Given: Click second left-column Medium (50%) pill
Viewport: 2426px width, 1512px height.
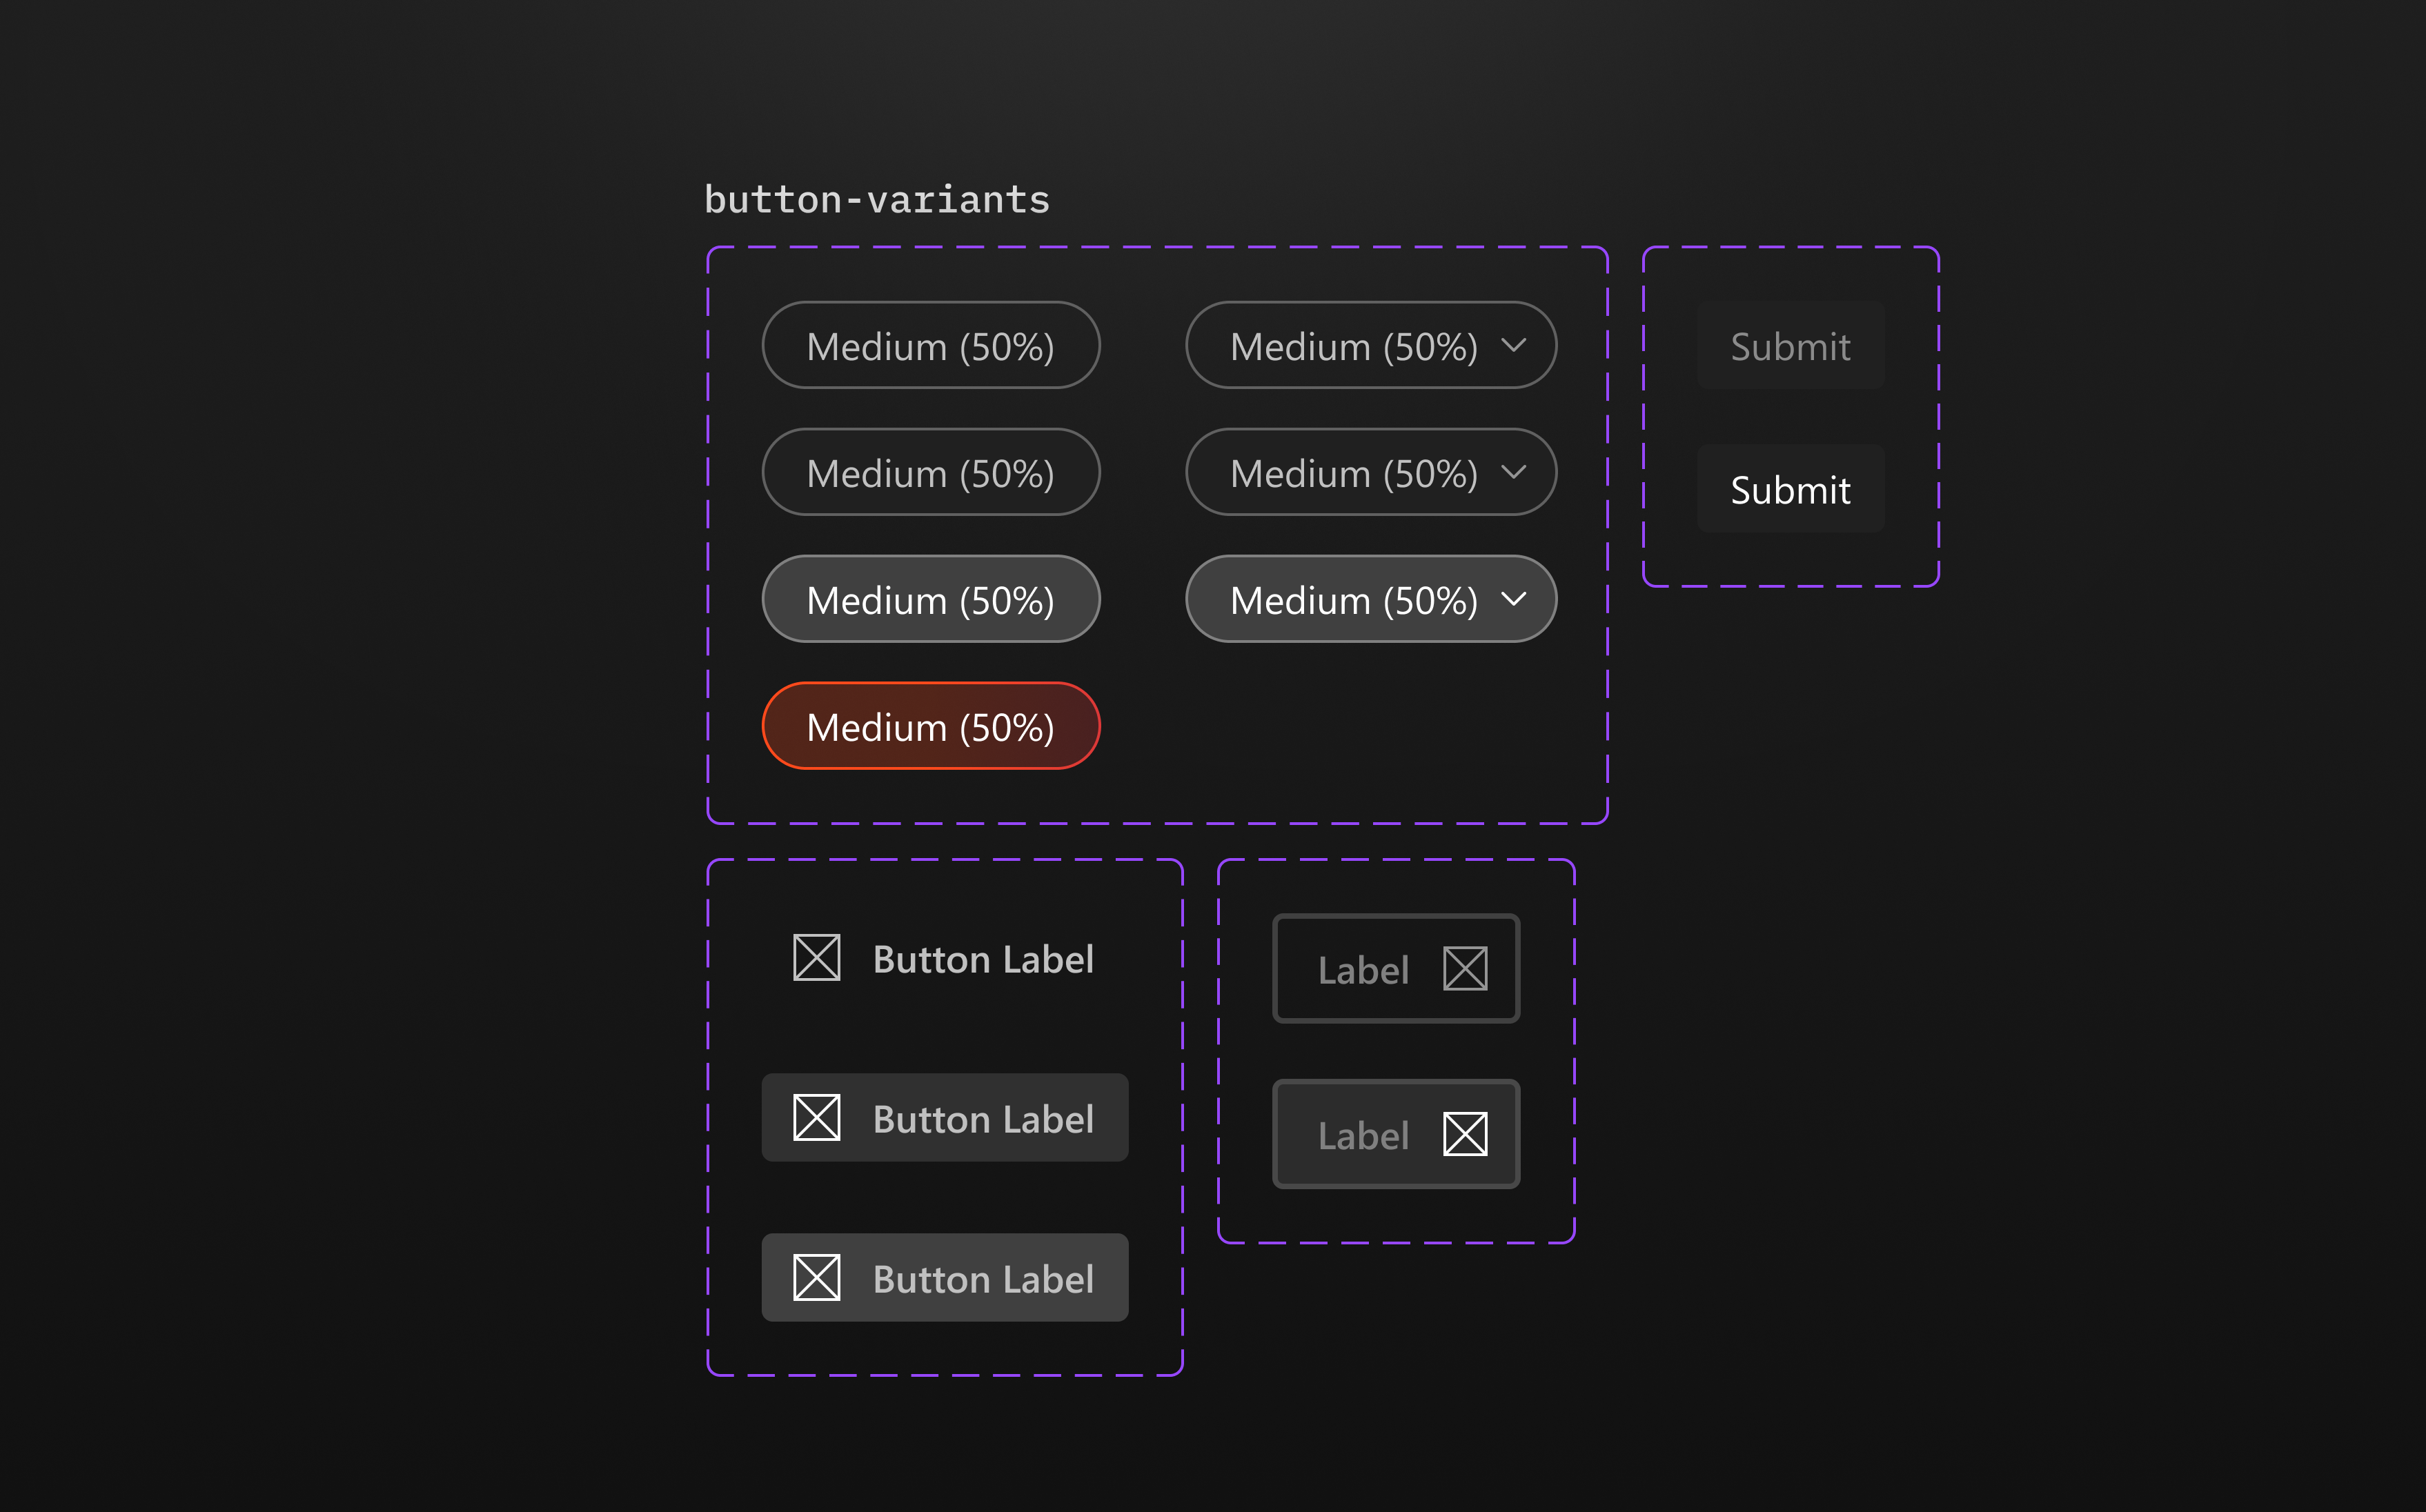Looking at the screenshot, I should 930,473.
